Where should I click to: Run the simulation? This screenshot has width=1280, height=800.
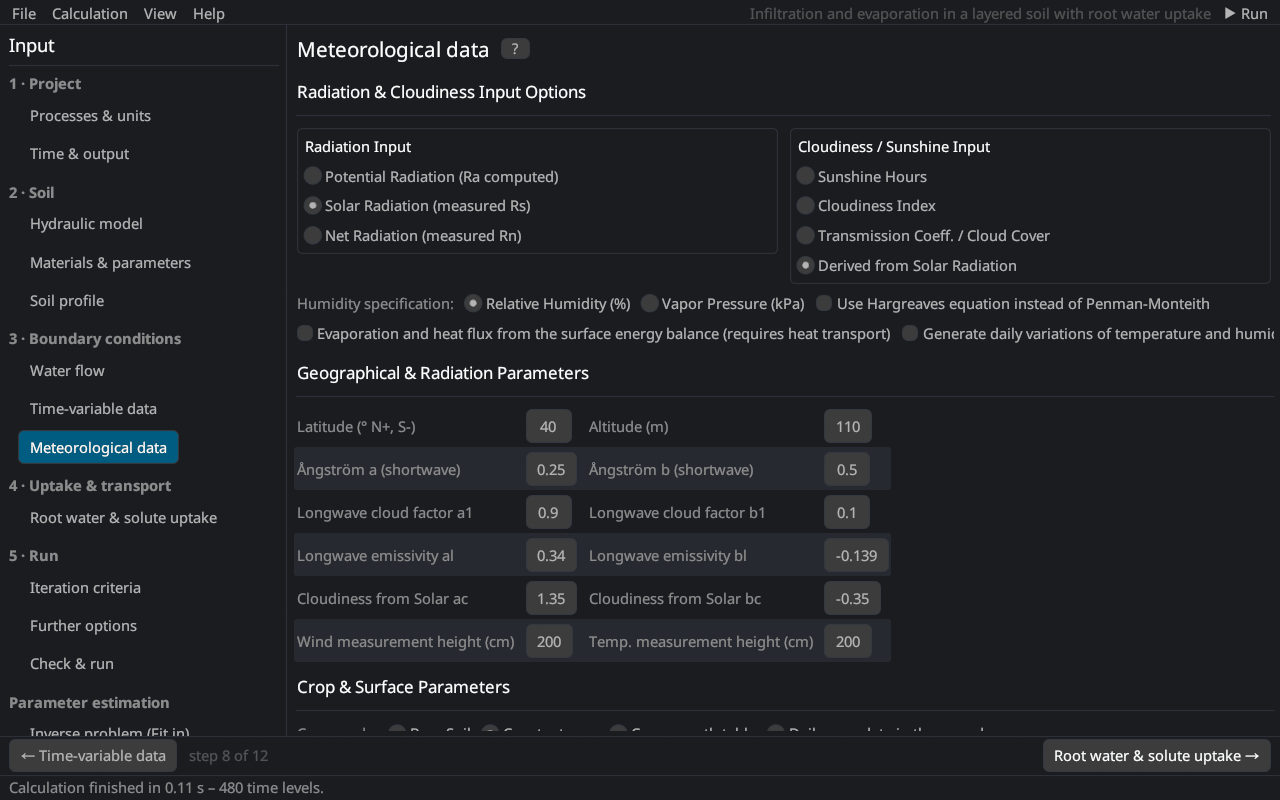pyautogui.click(x=1246, y=14)
